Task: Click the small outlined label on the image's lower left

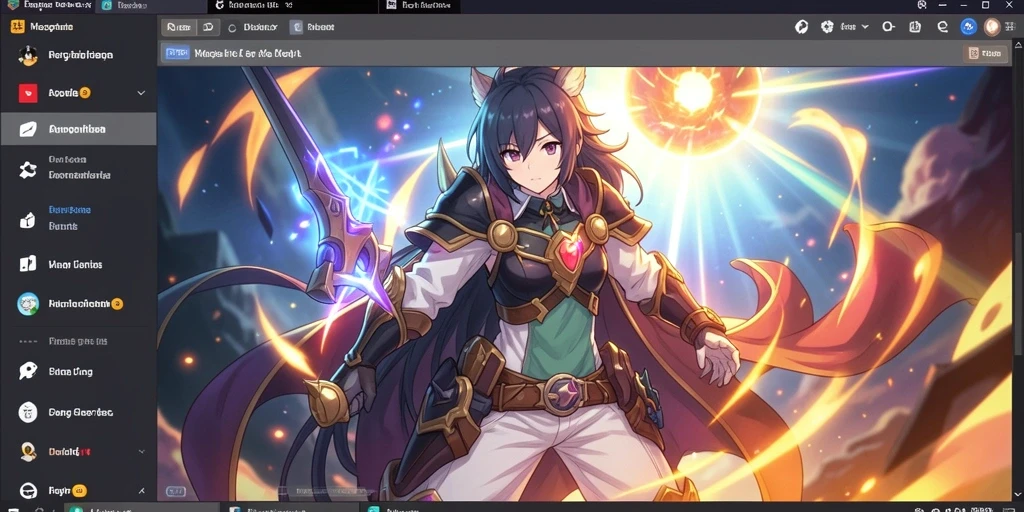Action: tap(176, 491)
